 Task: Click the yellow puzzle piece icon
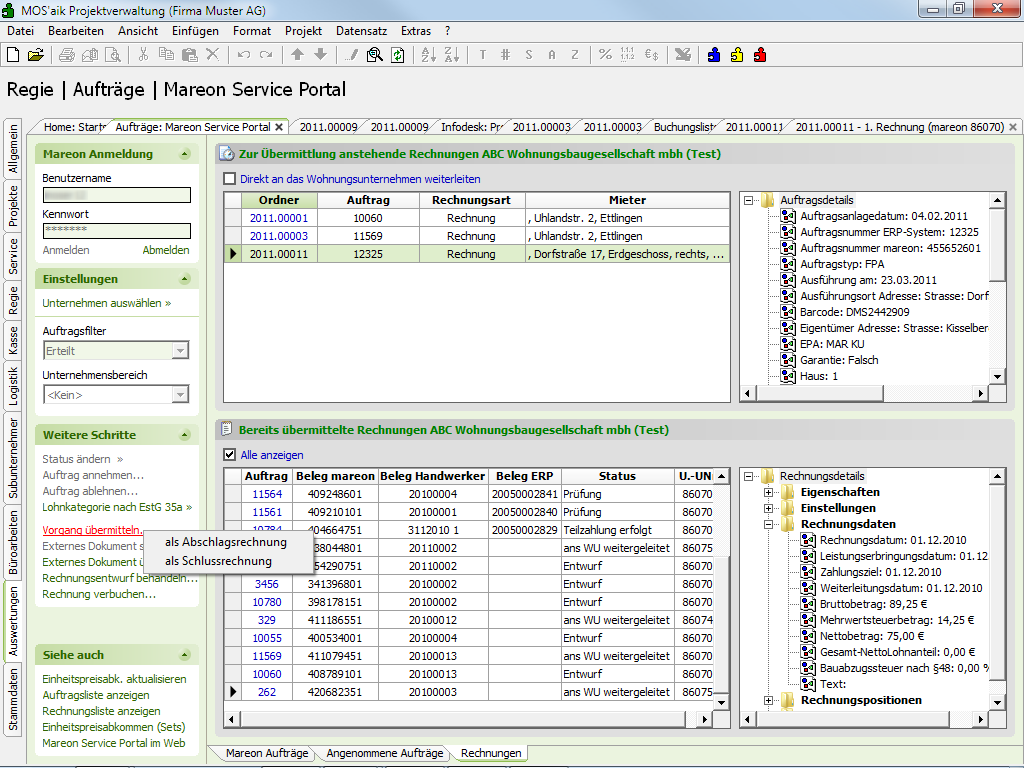coord(737,55)
